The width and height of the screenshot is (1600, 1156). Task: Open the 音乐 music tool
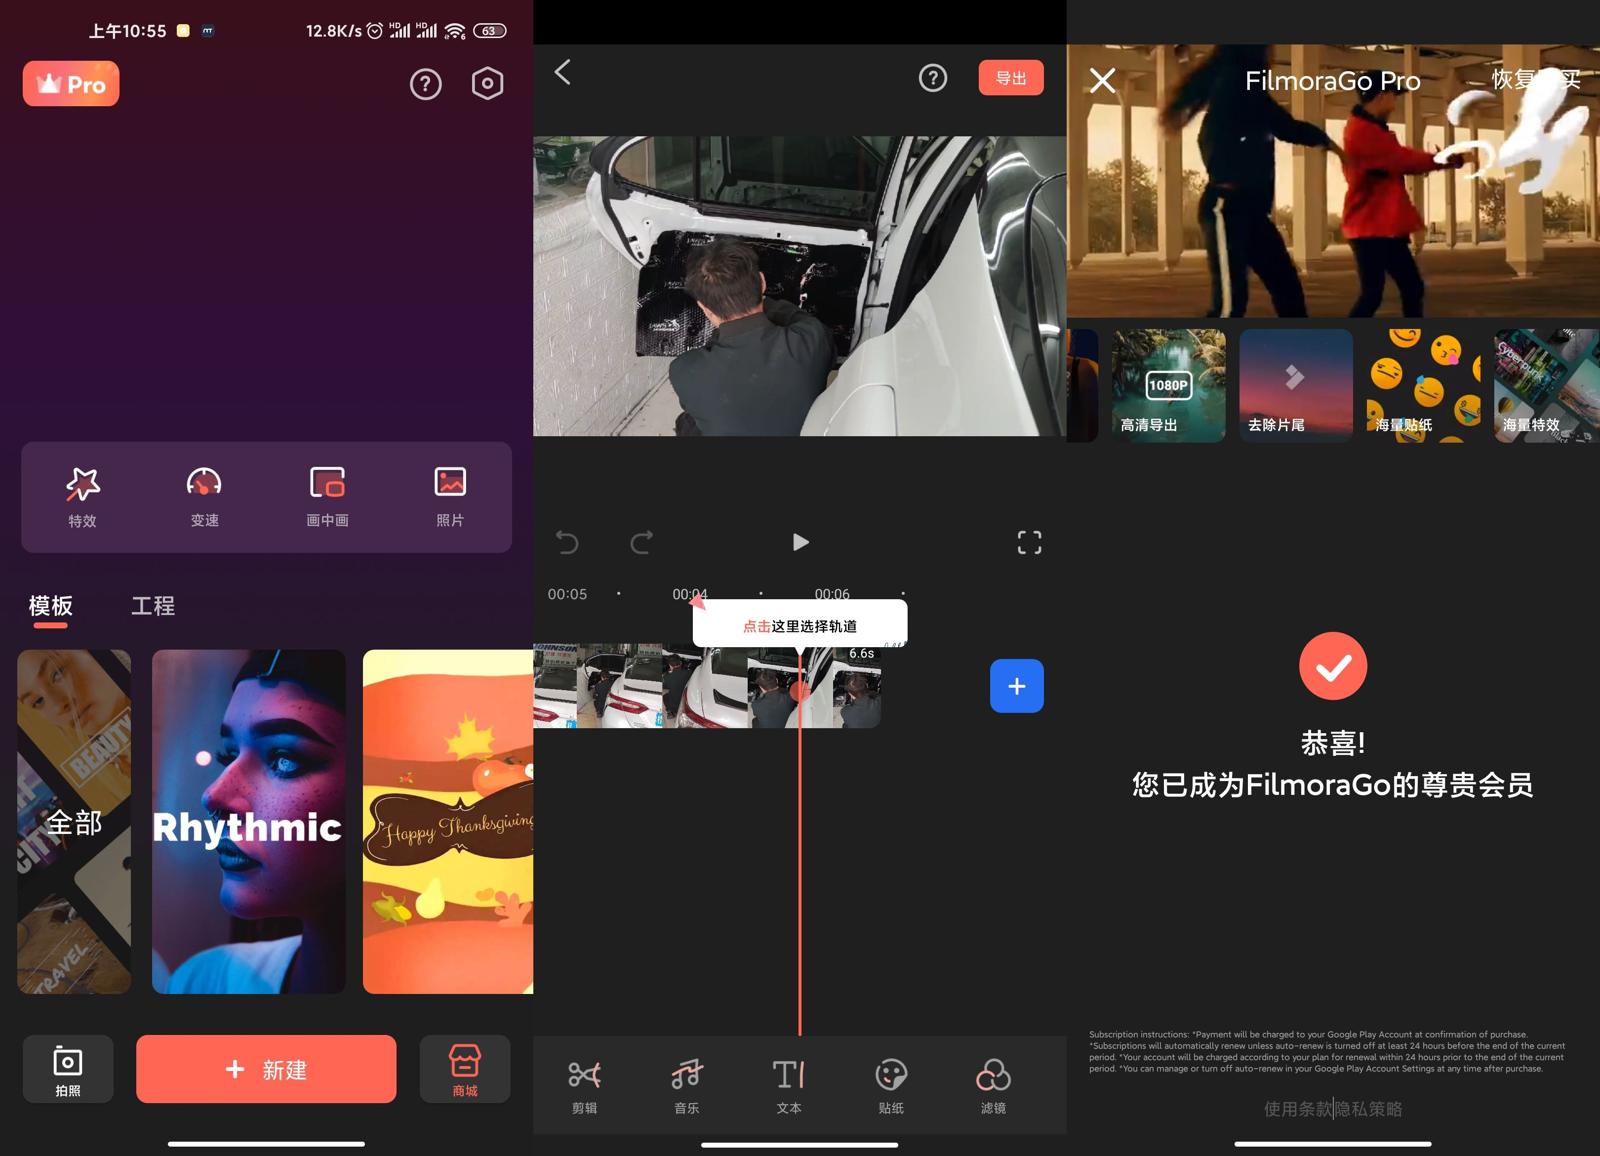(686, 1086)
